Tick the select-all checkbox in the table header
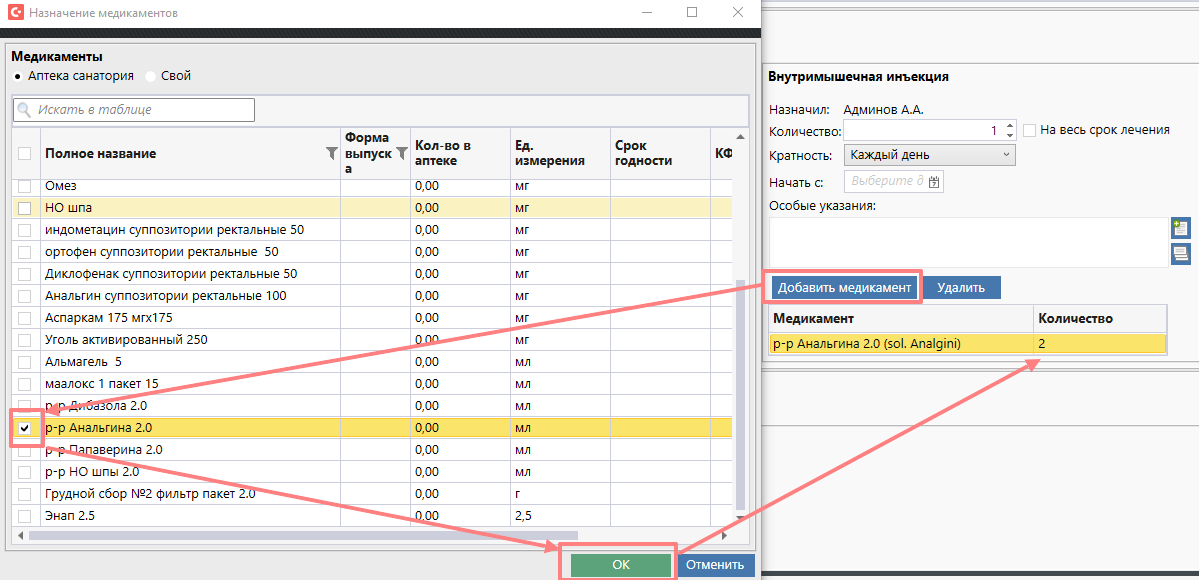 pos(25,154)
